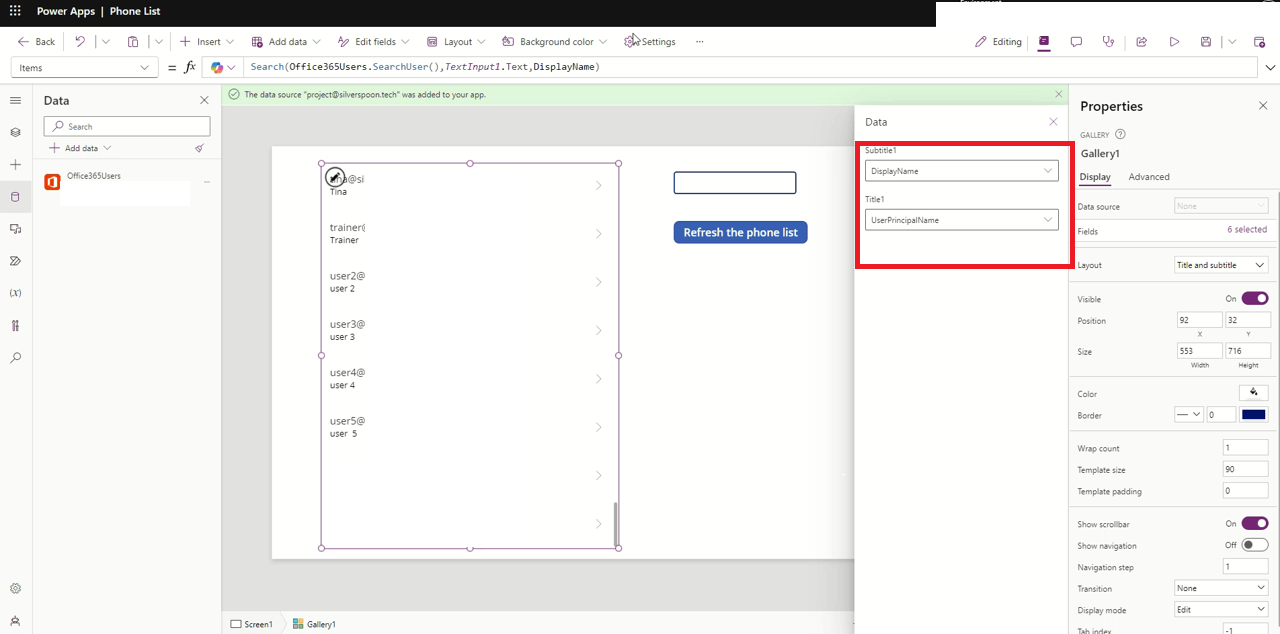Image resolution: width=1280 pixels, height=634 pixels.
Task: Open the Settings menu in the toolbar
Action: click(650, 41)
